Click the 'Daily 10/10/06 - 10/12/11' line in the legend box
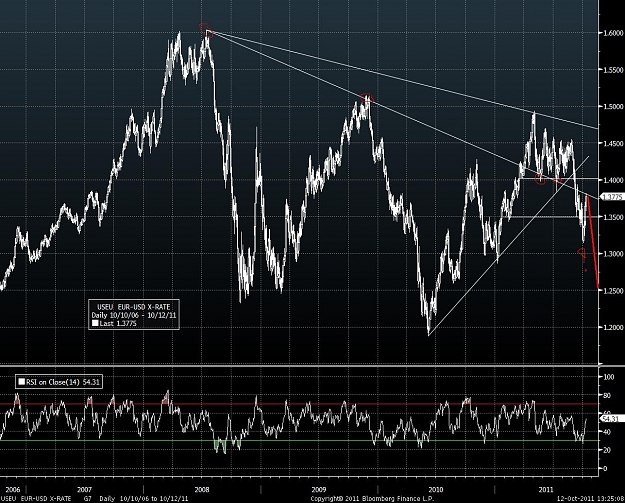 134,315
